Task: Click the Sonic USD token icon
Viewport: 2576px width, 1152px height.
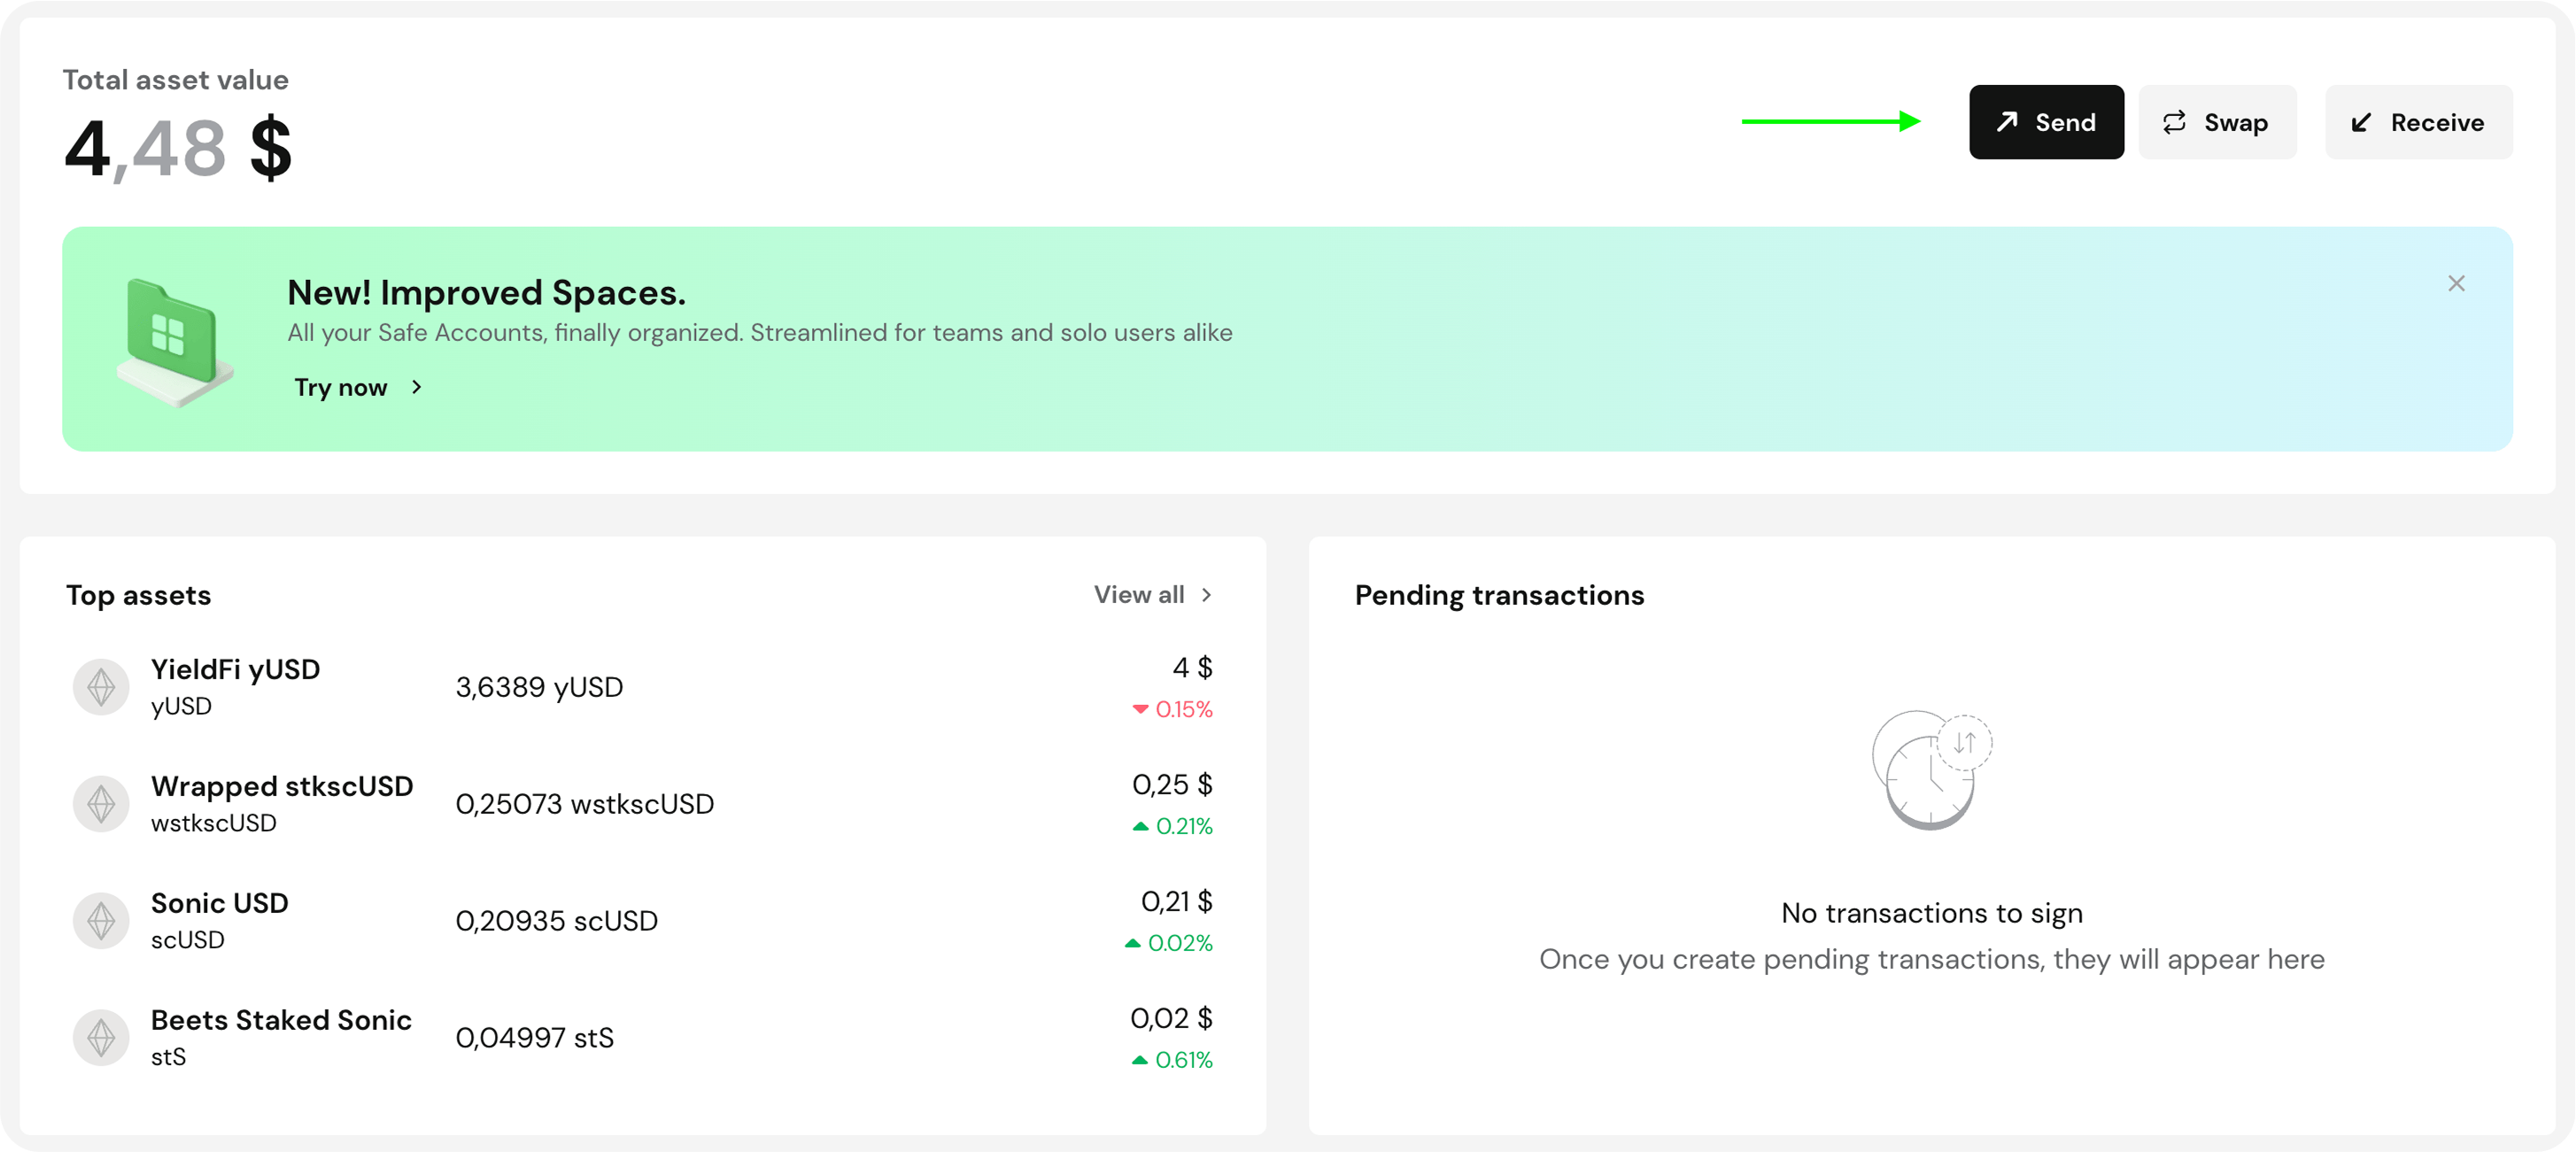Action: (101, 921)
